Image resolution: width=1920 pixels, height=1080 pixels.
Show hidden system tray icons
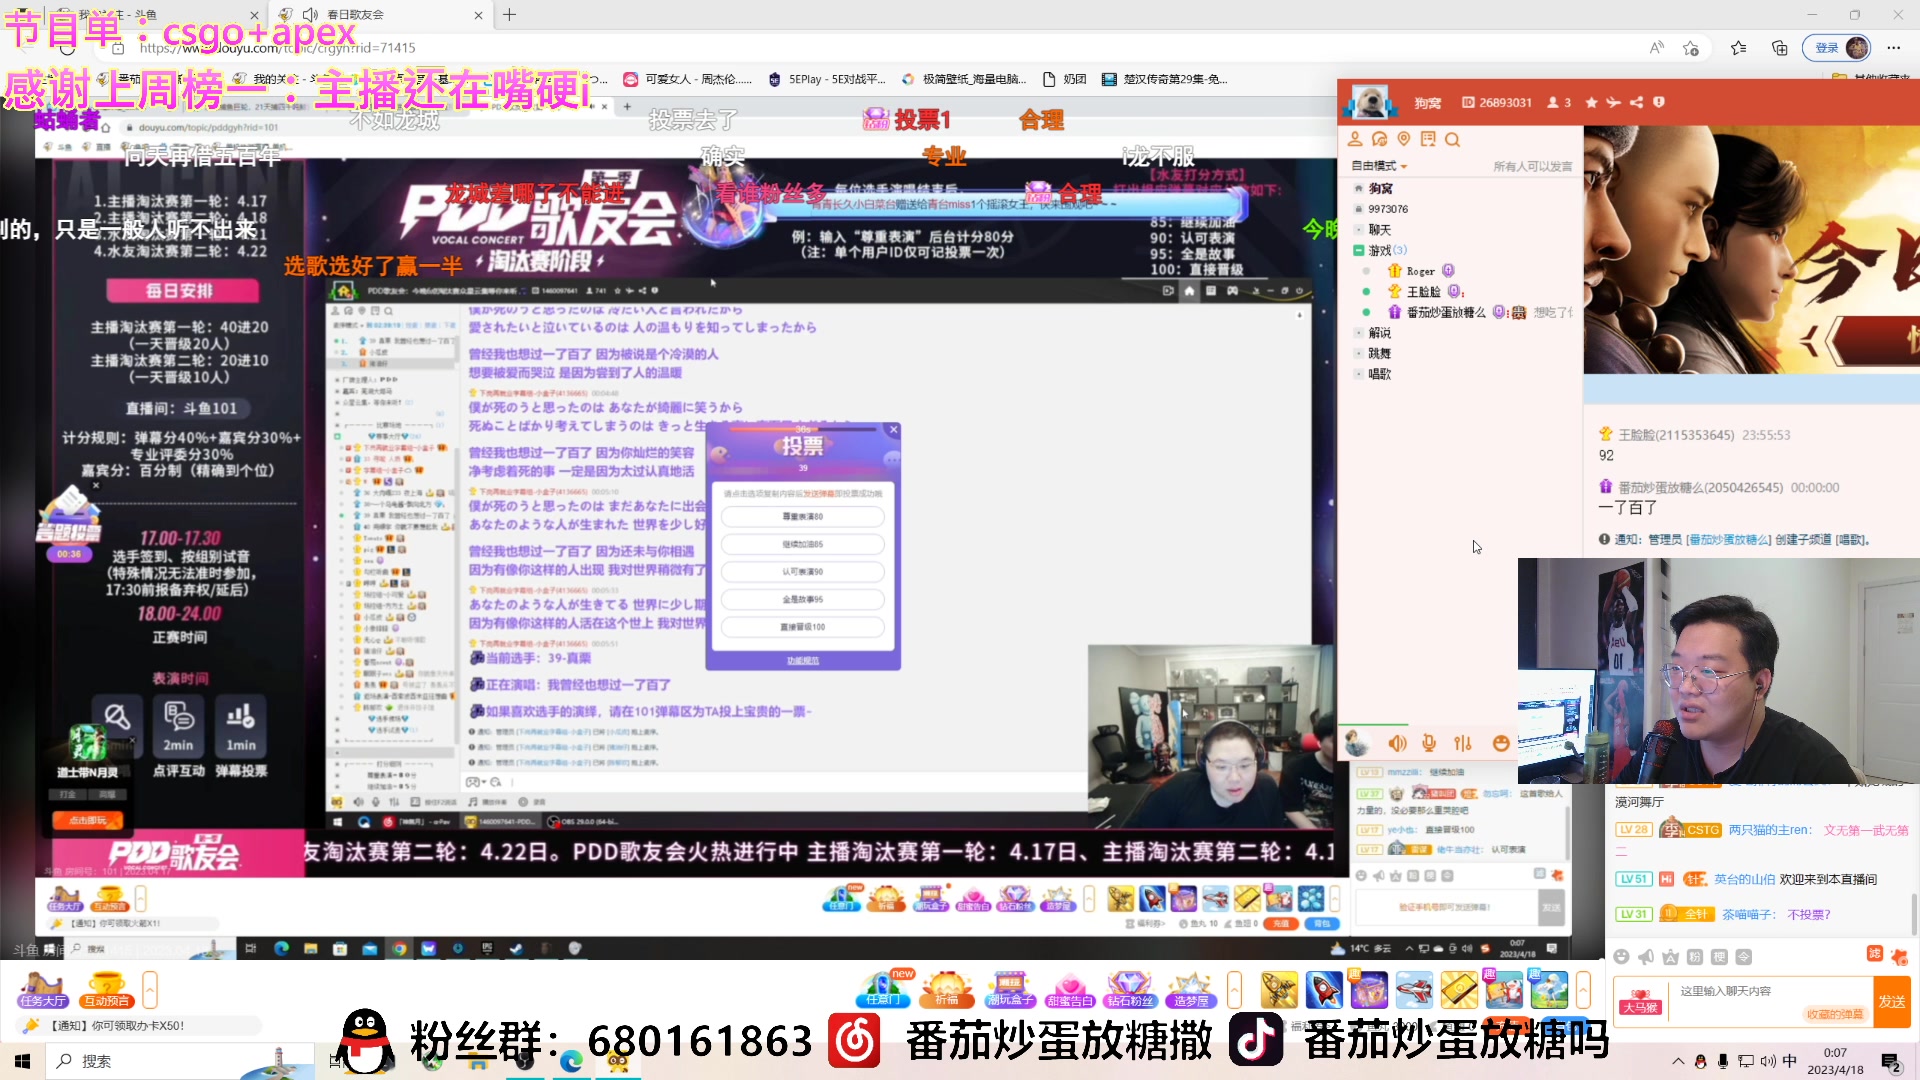click(x=1677, y=1061)
